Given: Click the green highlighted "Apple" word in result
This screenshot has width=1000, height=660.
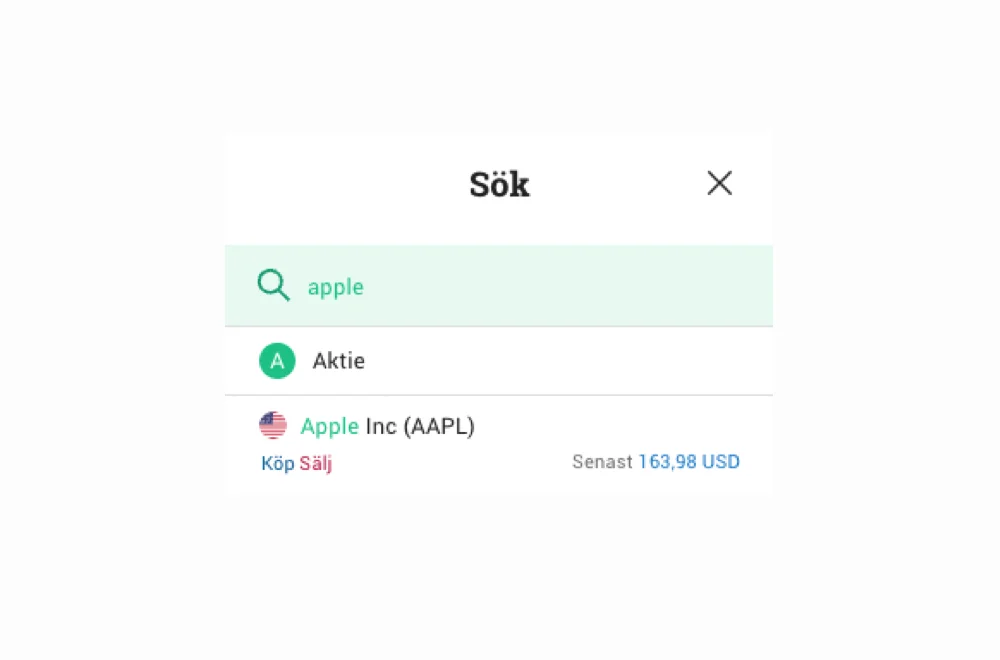Looking at the screenshot, I should click(x=330, y=427).
